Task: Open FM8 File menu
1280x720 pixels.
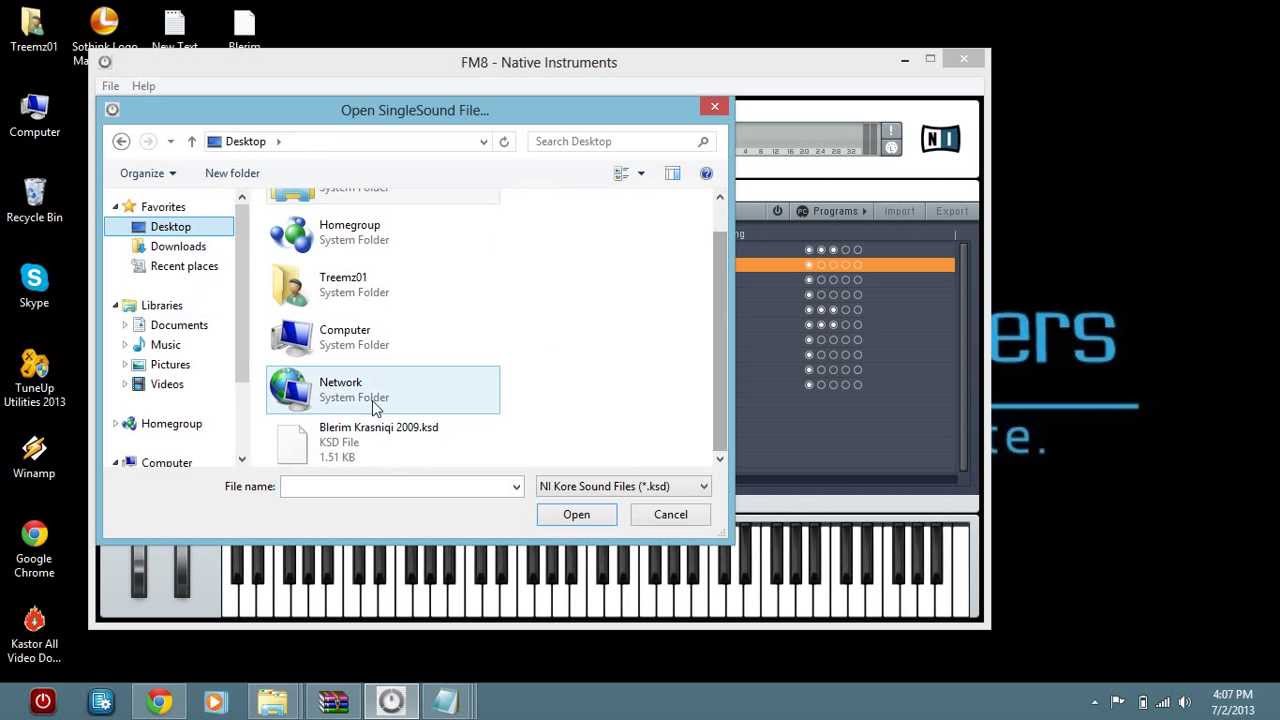Action: pyautogui.click(x=110, y=86)
